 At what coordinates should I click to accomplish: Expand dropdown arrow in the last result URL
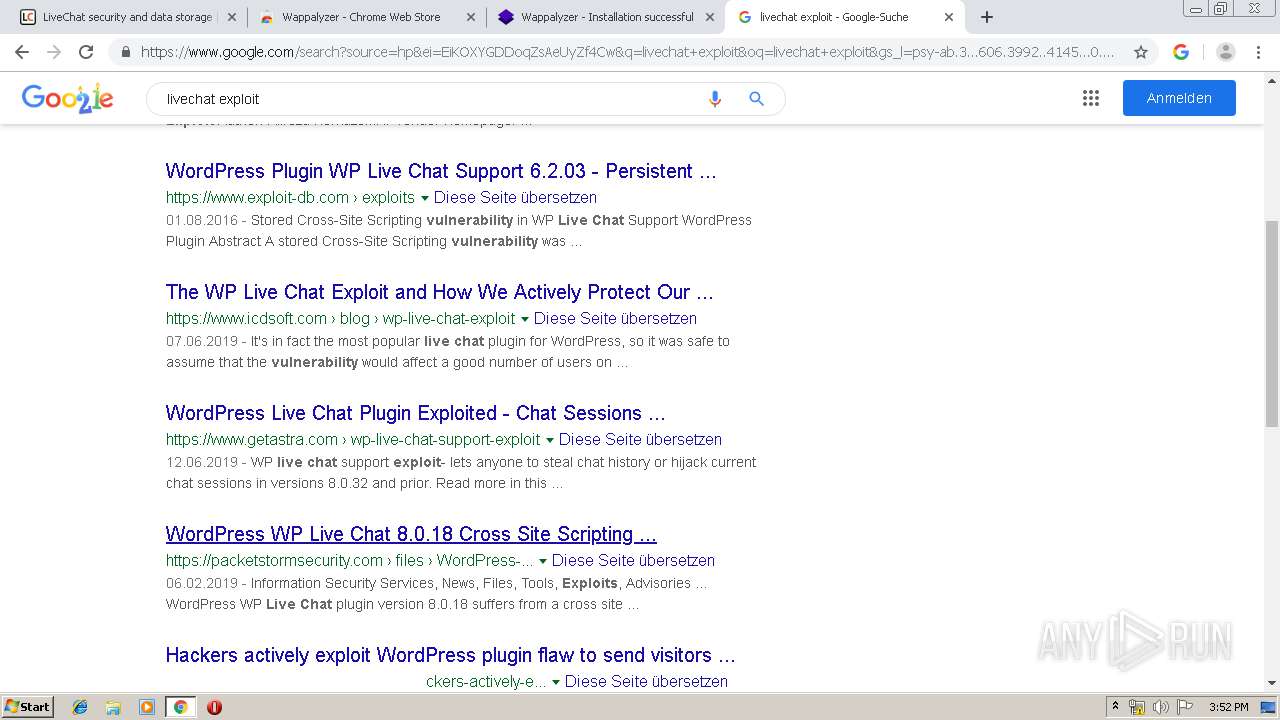point(555,682)
